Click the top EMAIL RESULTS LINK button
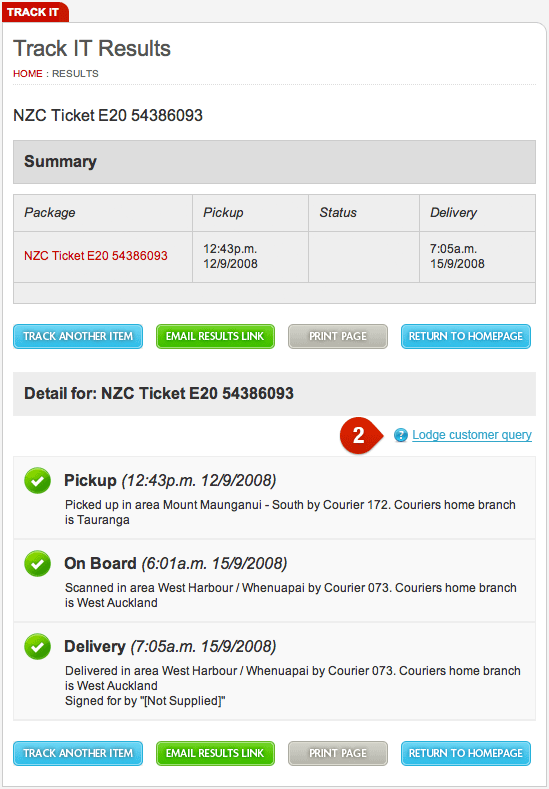 [215, 337]
